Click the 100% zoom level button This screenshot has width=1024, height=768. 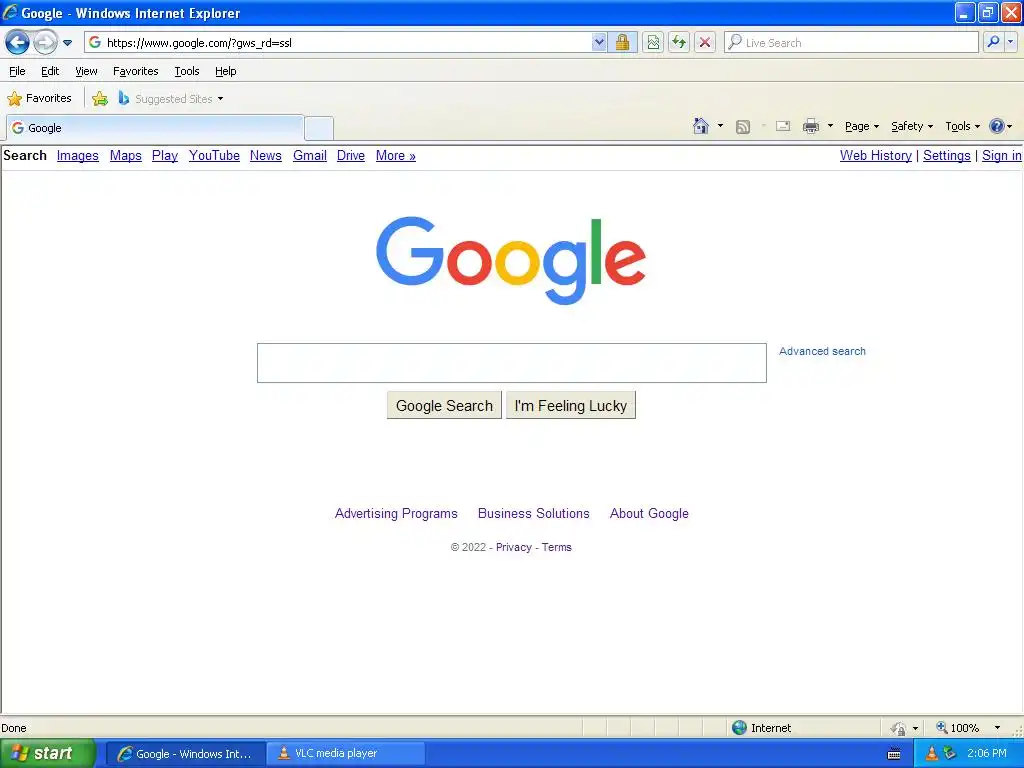click(958, 728)
